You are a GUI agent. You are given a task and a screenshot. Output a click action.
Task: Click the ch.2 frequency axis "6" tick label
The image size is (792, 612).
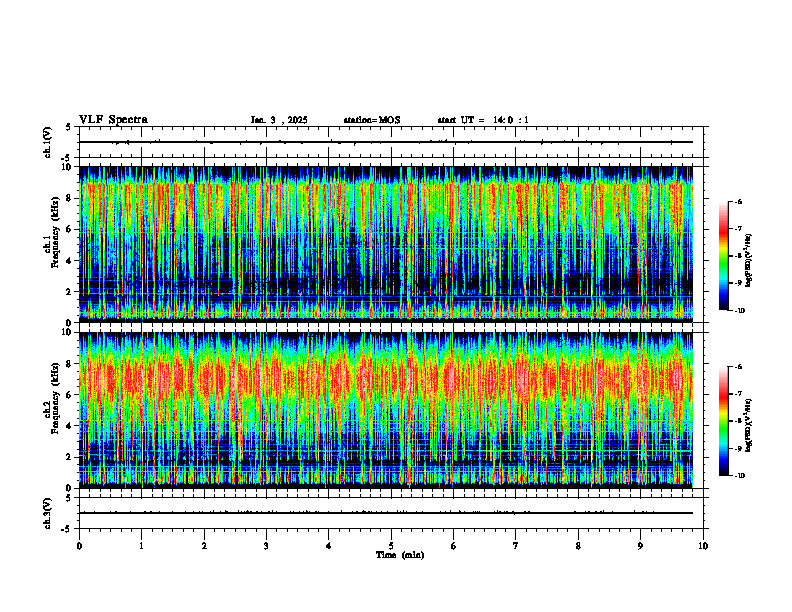(69, 394)
